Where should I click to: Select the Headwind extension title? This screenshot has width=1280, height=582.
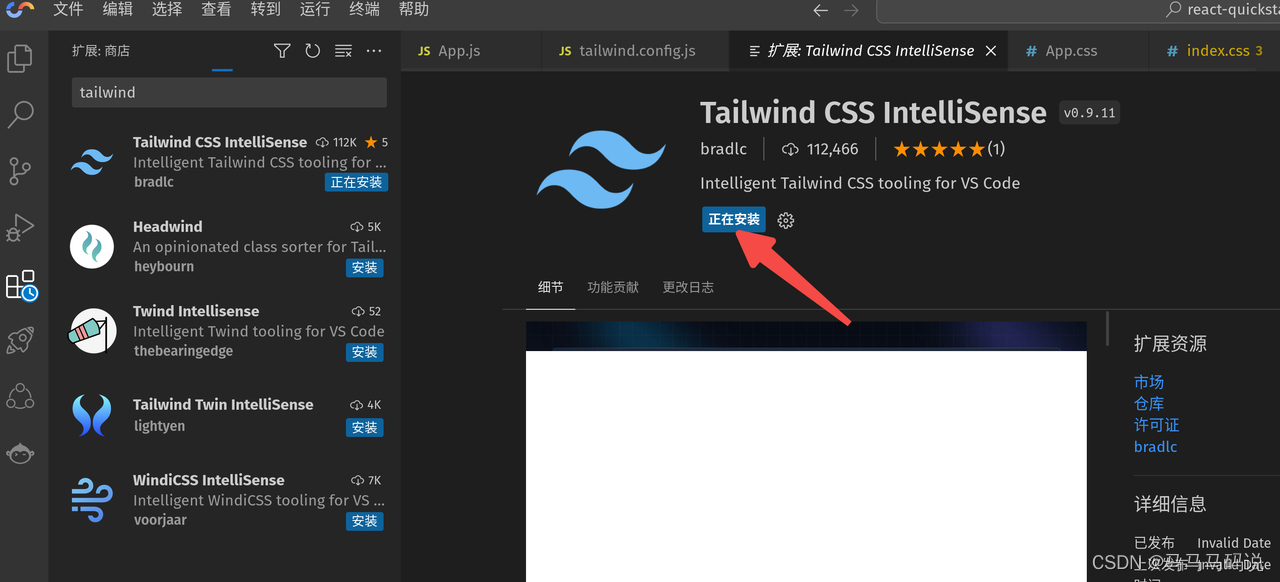coord(168,227)
